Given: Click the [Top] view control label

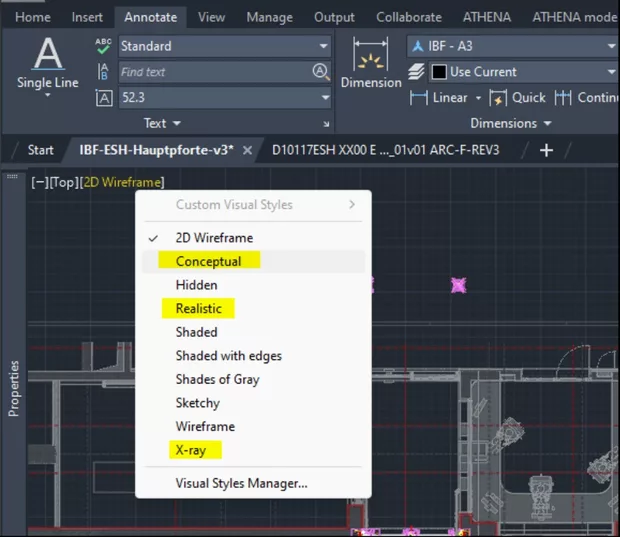Looking at the screenshot, I should click(63, 182).
